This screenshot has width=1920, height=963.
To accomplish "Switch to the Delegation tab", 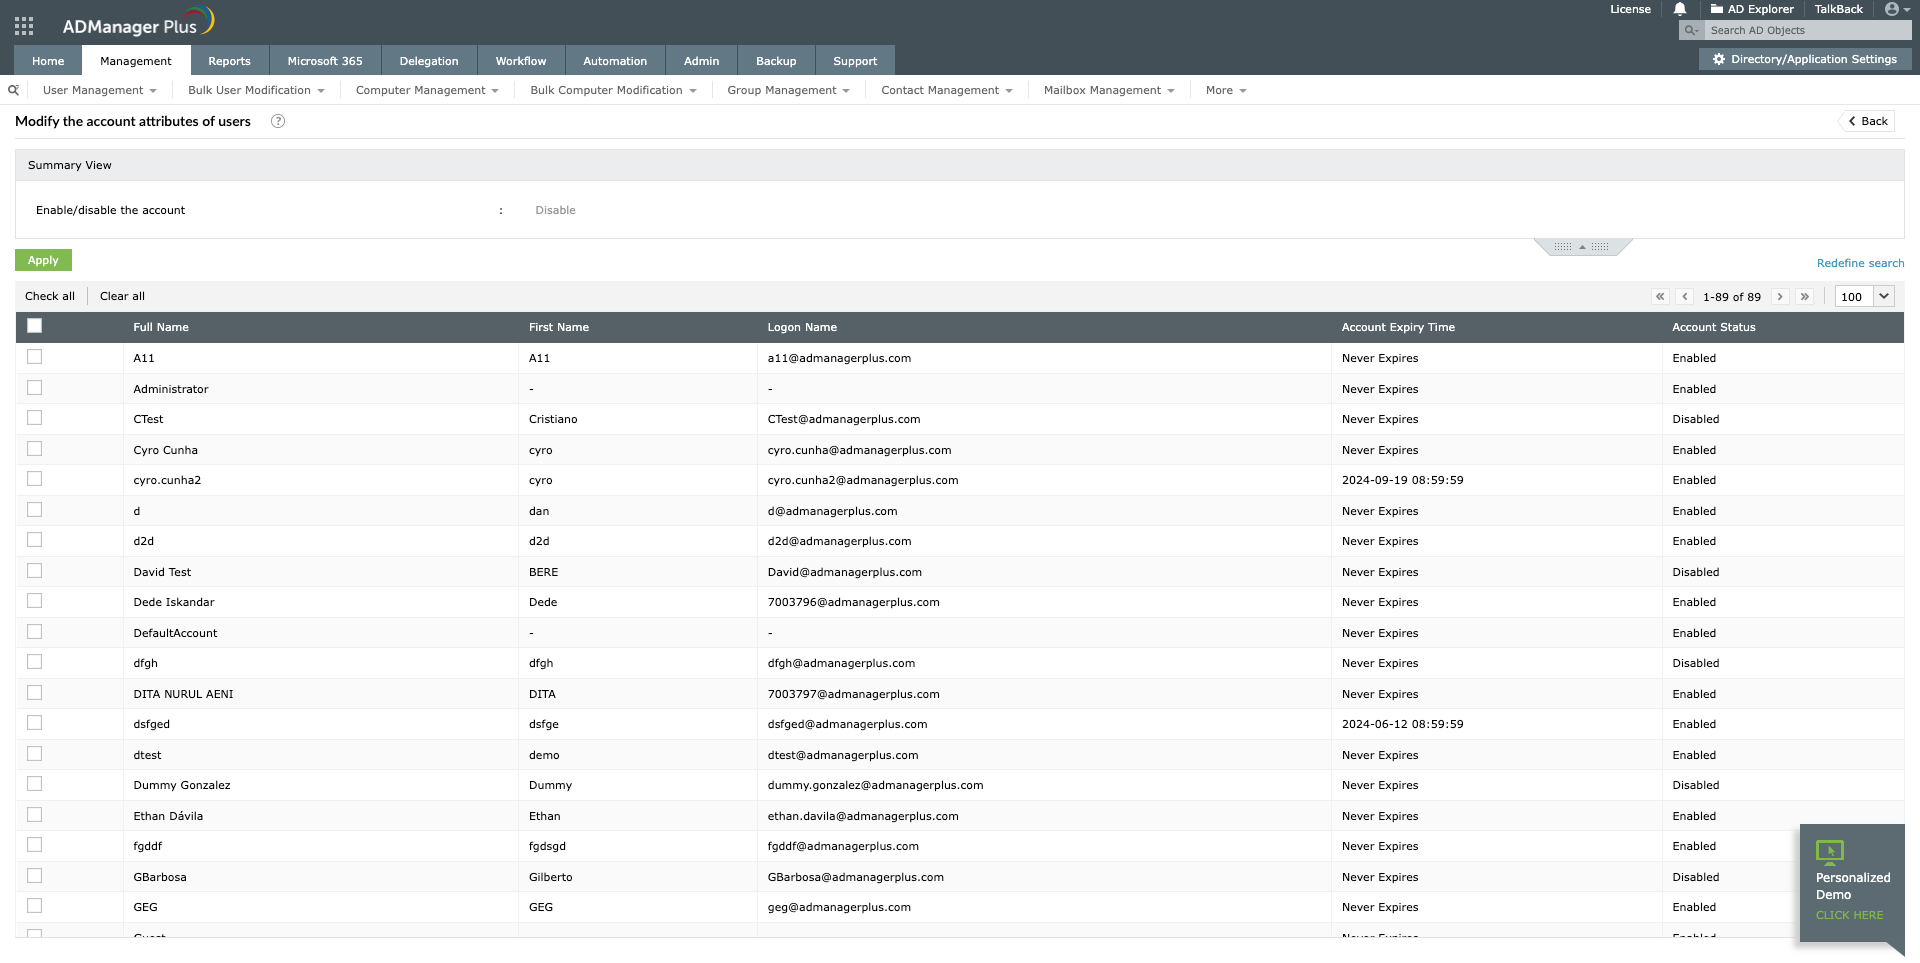I will pos(429,61).
